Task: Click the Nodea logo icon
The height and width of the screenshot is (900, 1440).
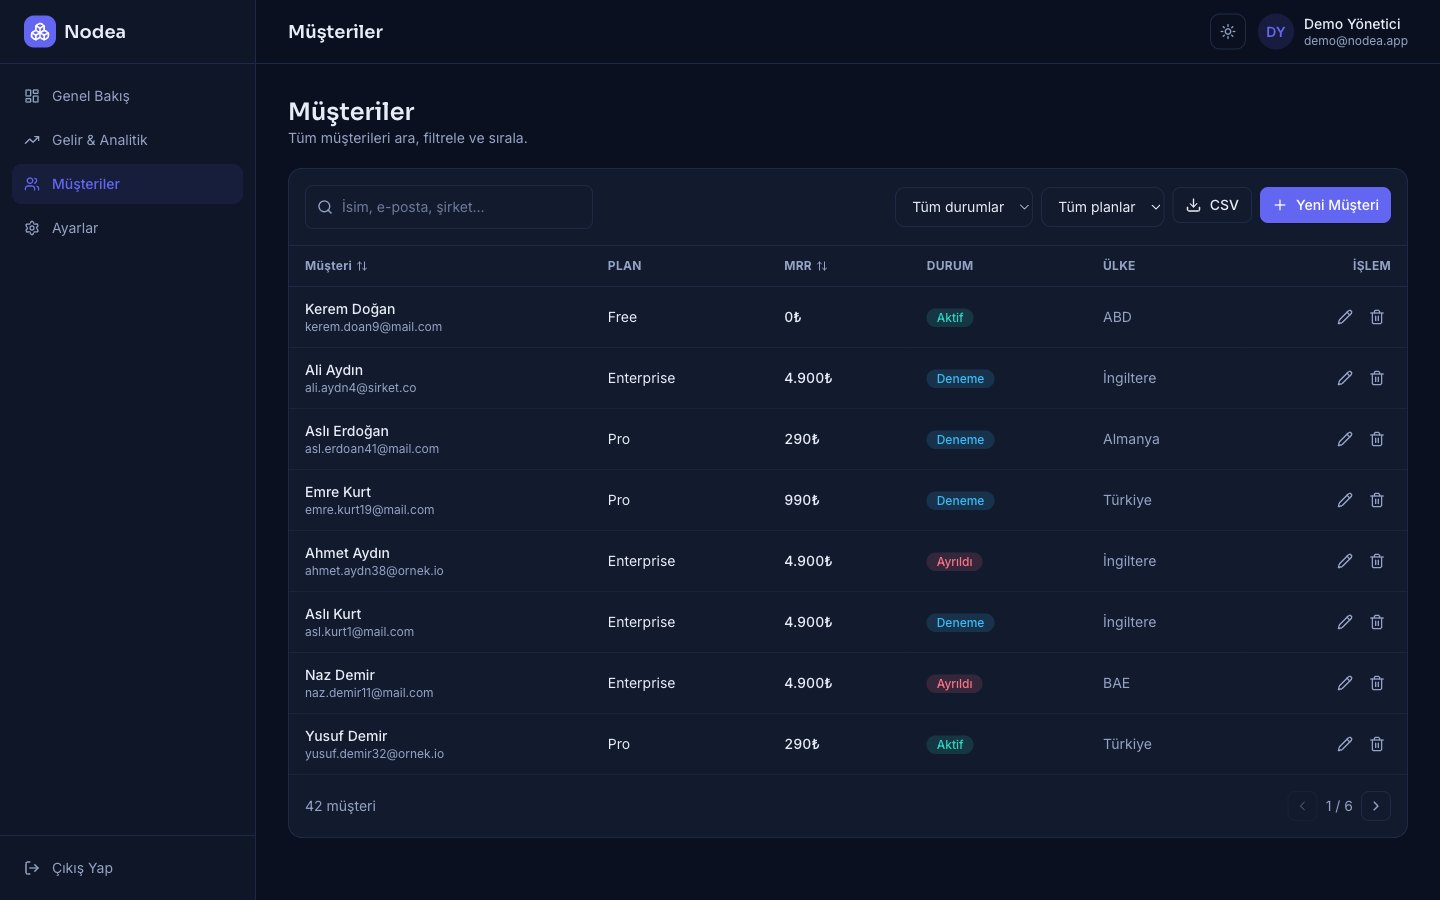Action: click(40, 32)
